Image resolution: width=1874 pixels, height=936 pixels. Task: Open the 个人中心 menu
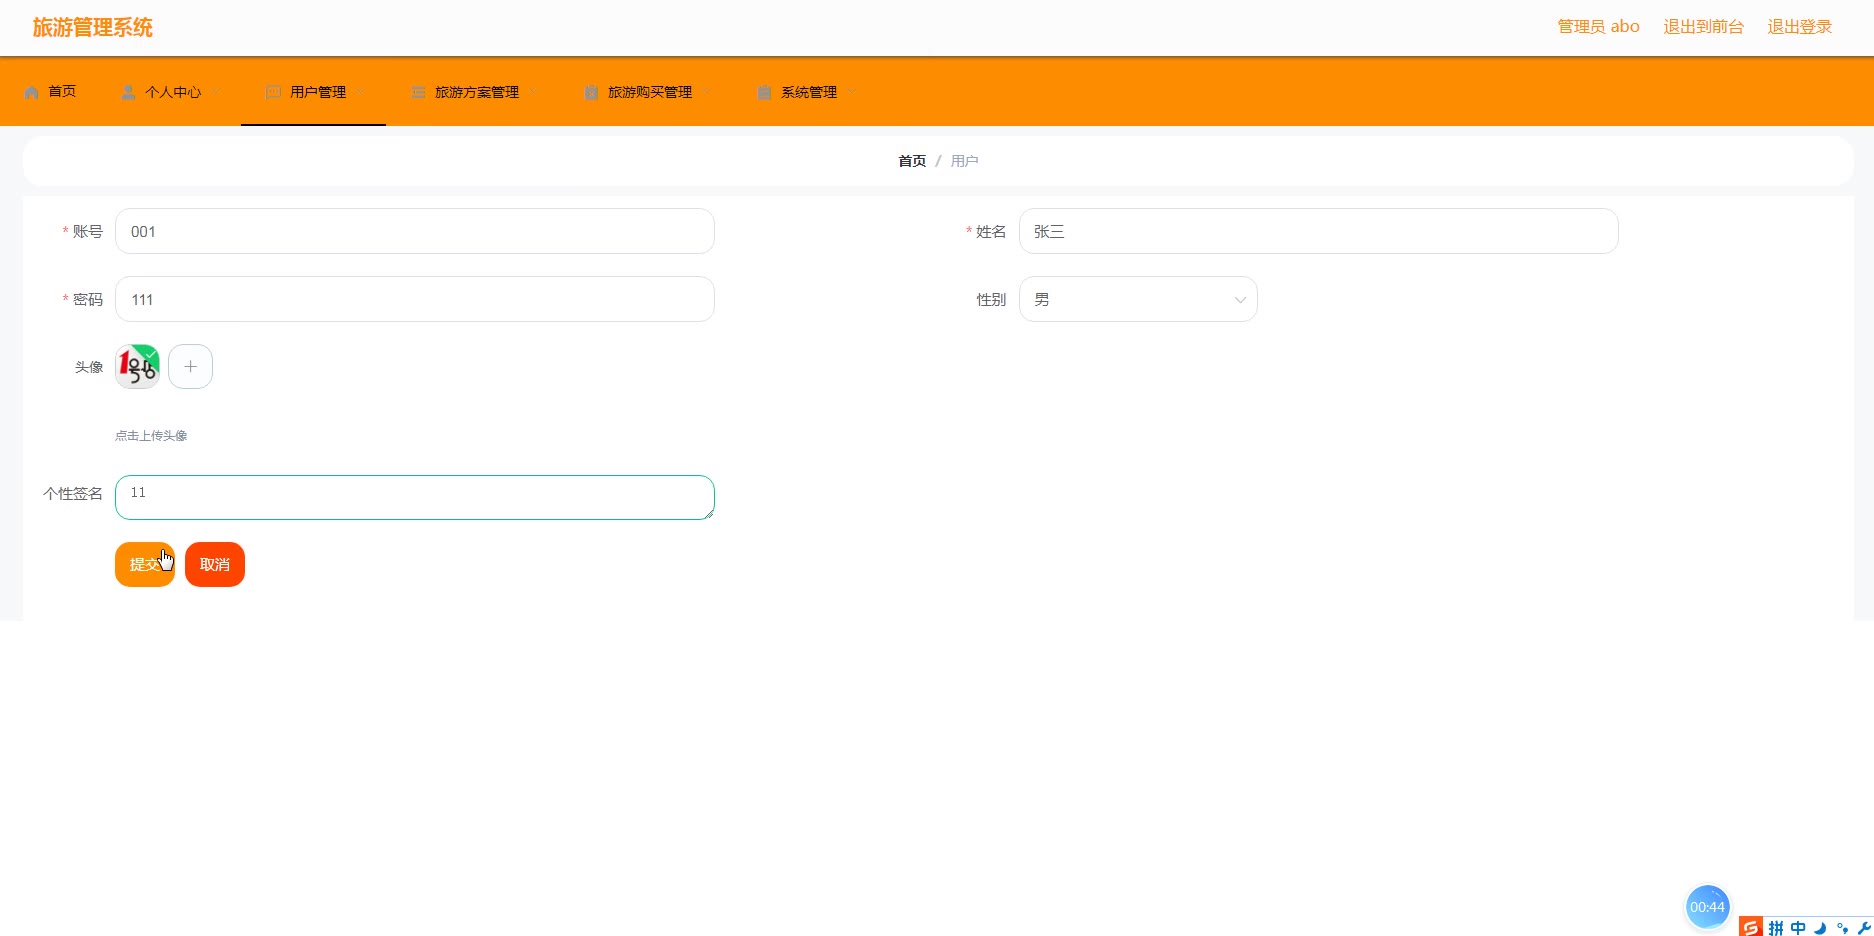click(173, 92)
